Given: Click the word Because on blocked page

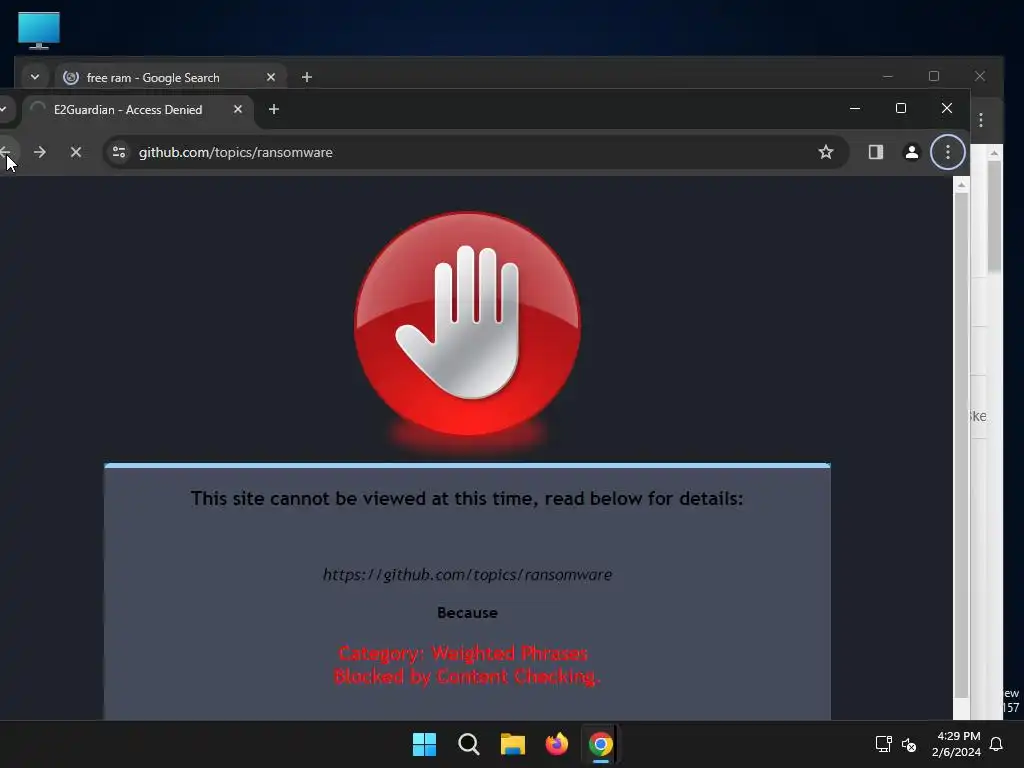Looking at the screenshot, I should tap(468, 613).
